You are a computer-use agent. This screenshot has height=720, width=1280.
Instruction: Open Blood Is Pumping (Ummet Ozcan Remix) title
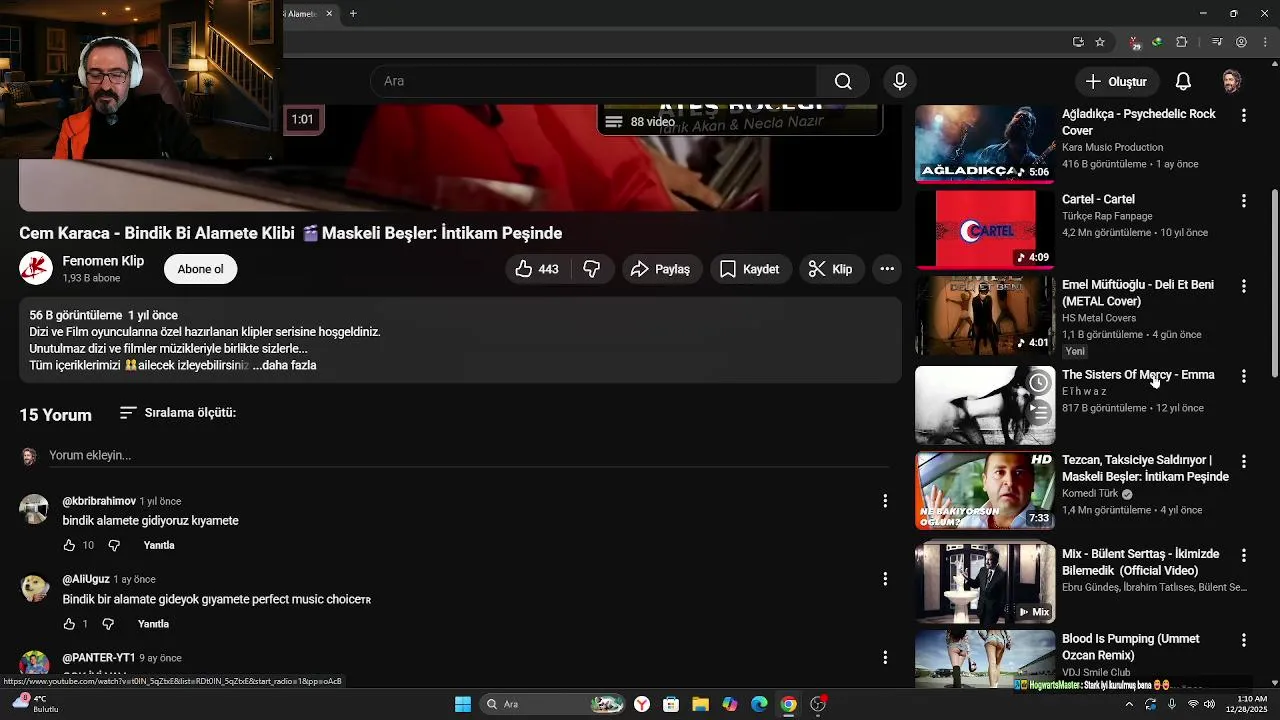tap(1131, 647)
